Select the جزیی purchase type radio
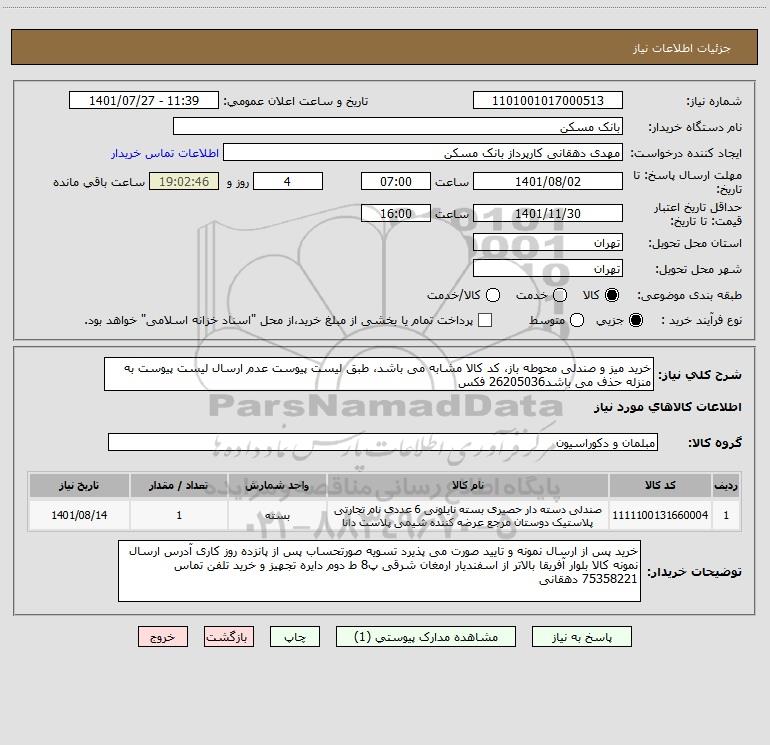The image size is (770, 745). coord(636,320)
